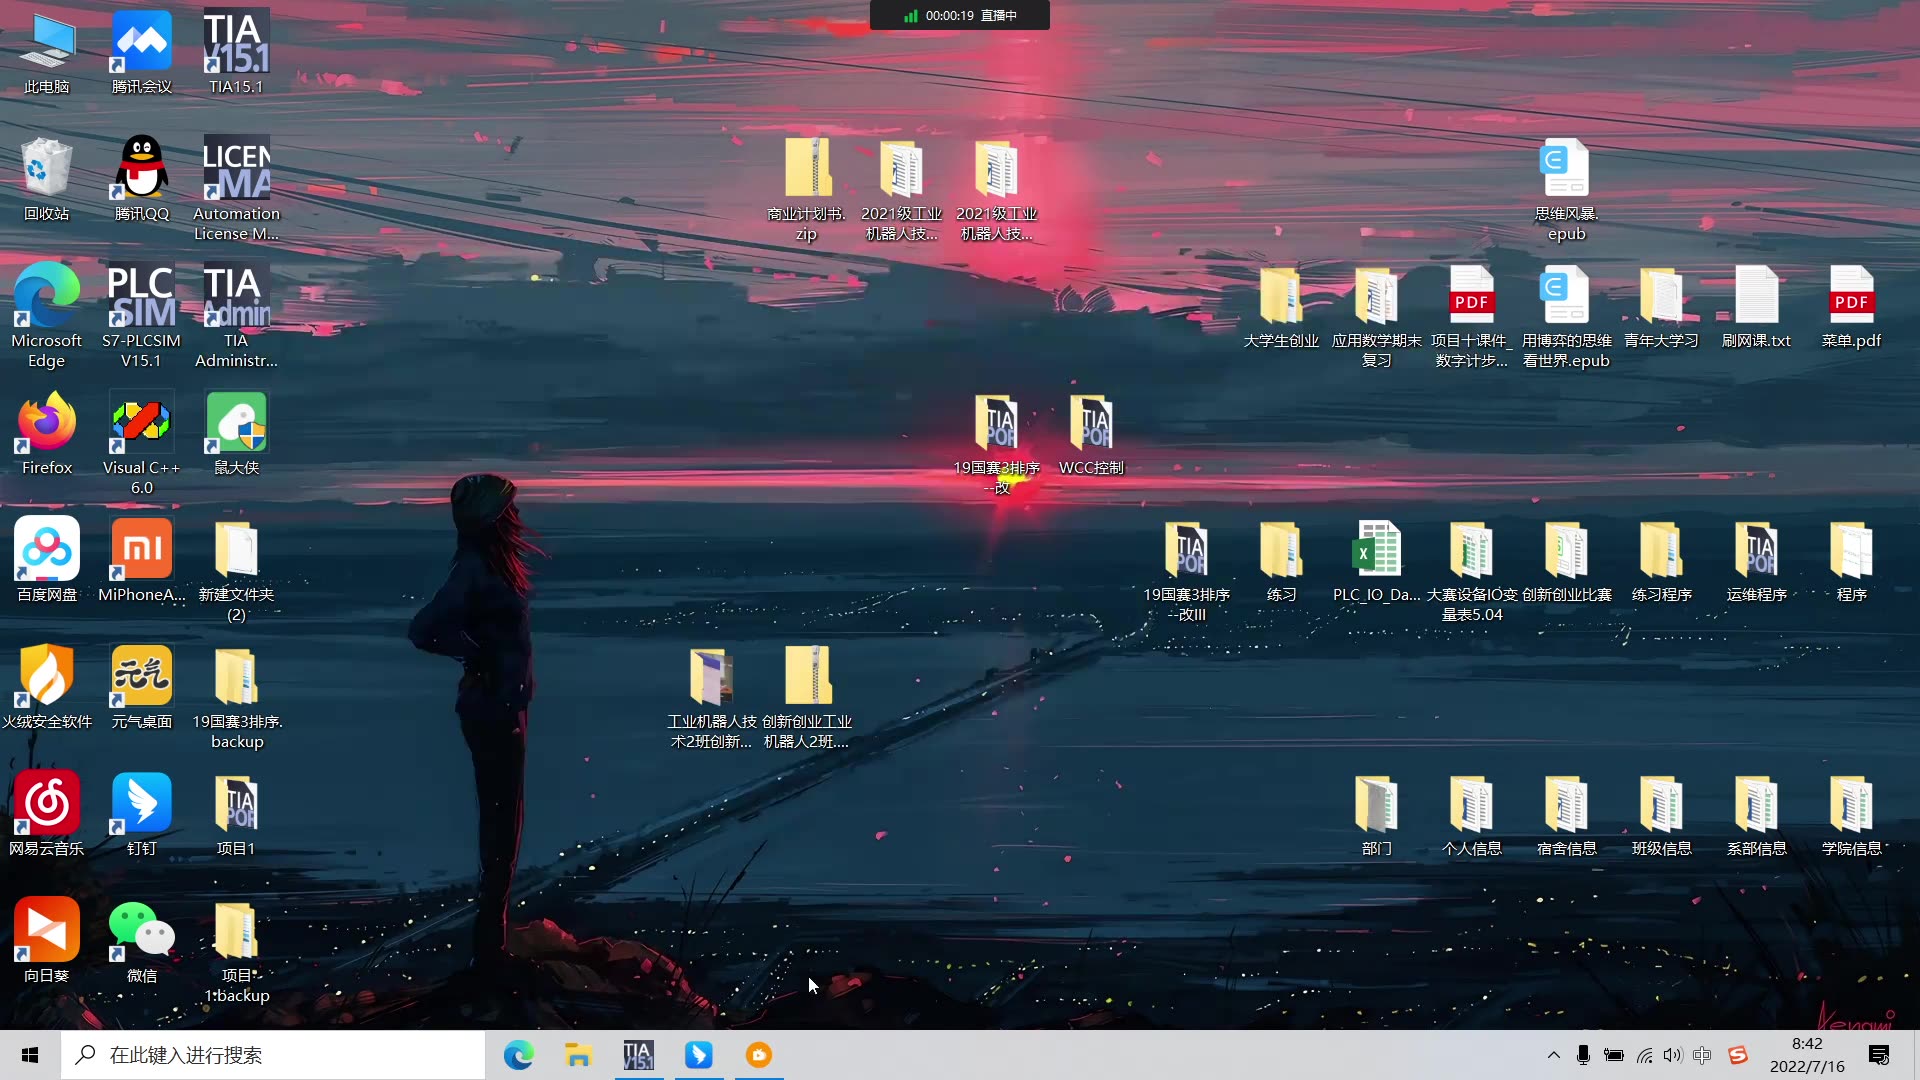Open Automation License Manager shortcut
The width and height of the screenshot is (1920, 1080).
(x=236, y=189)
